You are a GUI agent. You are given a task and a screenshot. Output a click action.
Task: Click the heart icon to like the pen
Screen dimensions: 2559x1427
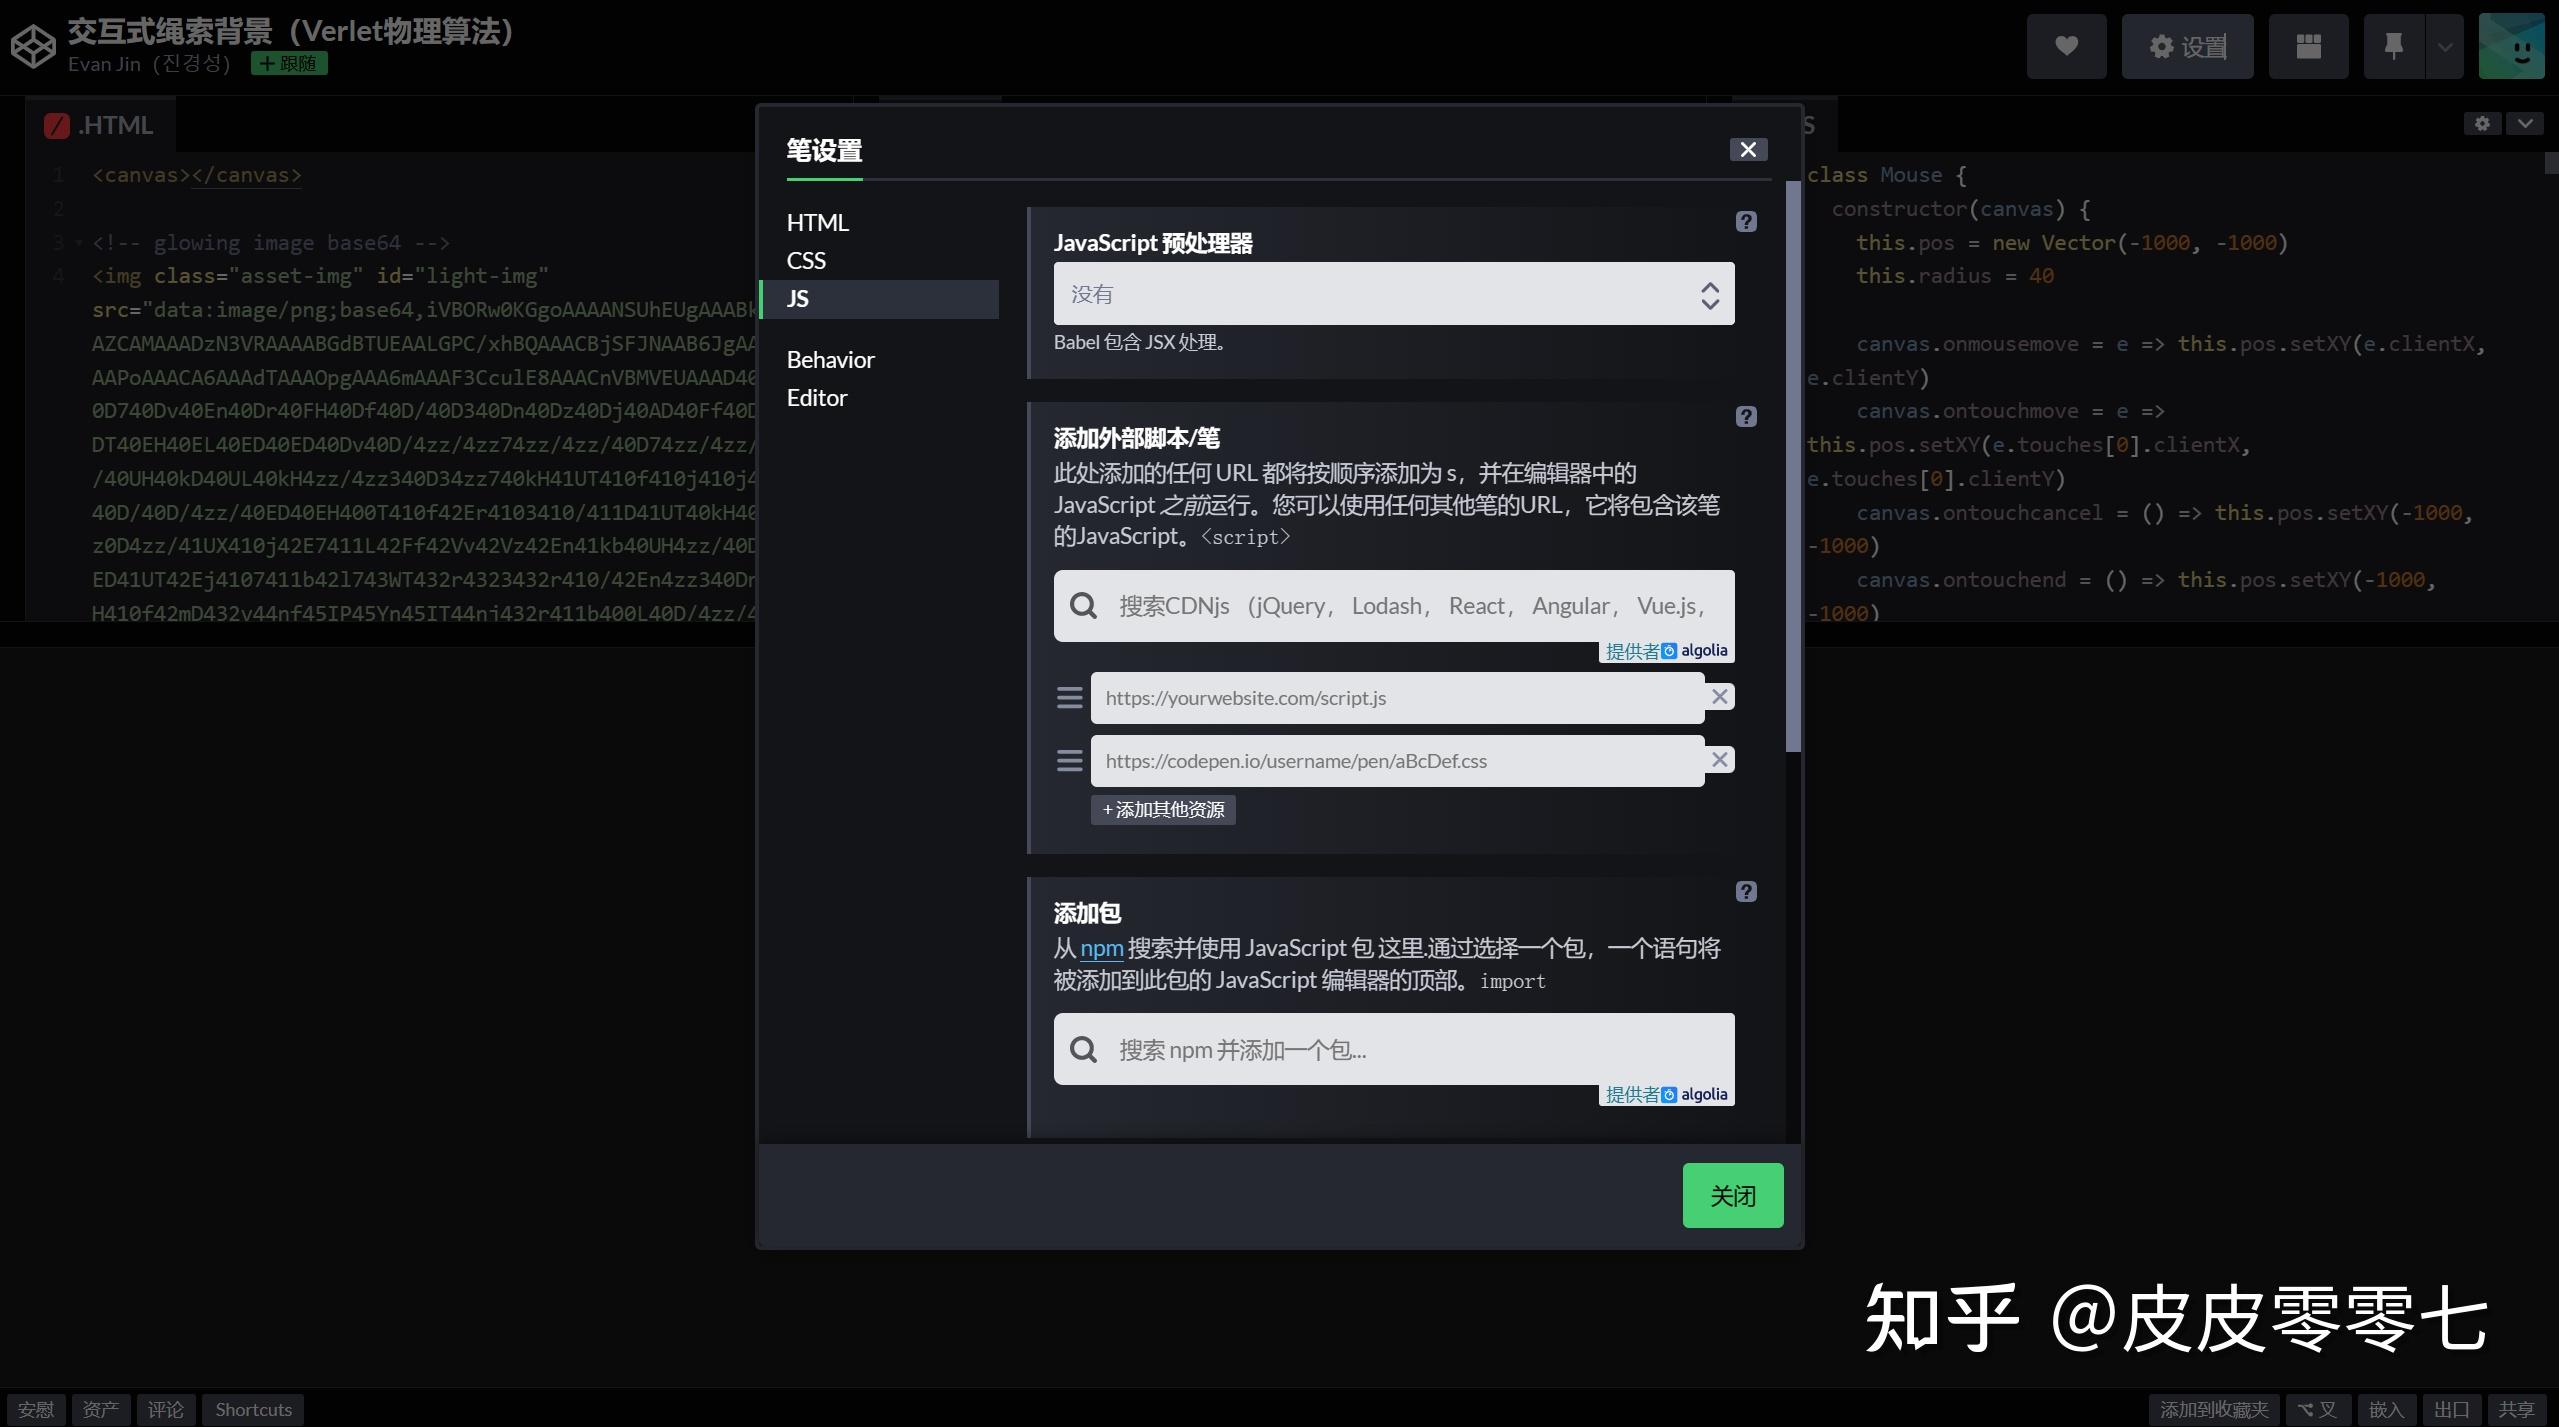(x=2065, y=46)
